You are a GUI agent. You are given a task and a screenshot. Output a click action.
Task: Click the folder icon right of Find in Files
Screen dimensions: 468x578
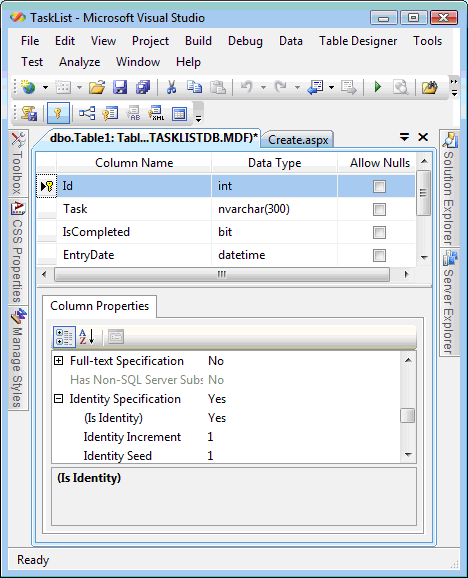click(x=430, y=87)
